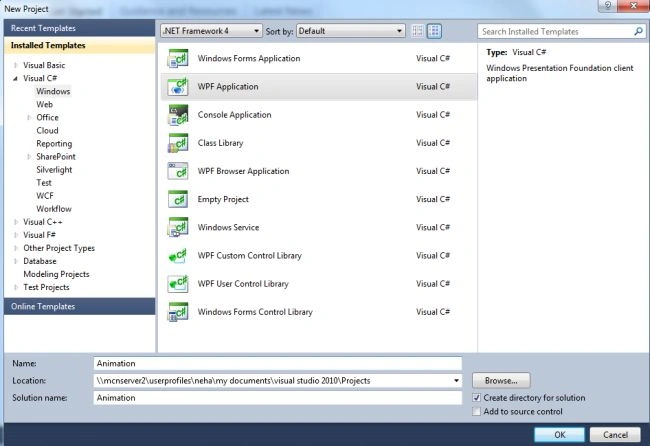The width and height of the screenshot is (650, 446).
Task: Click the Search Installed Templates box
Action: click(561, 32)
